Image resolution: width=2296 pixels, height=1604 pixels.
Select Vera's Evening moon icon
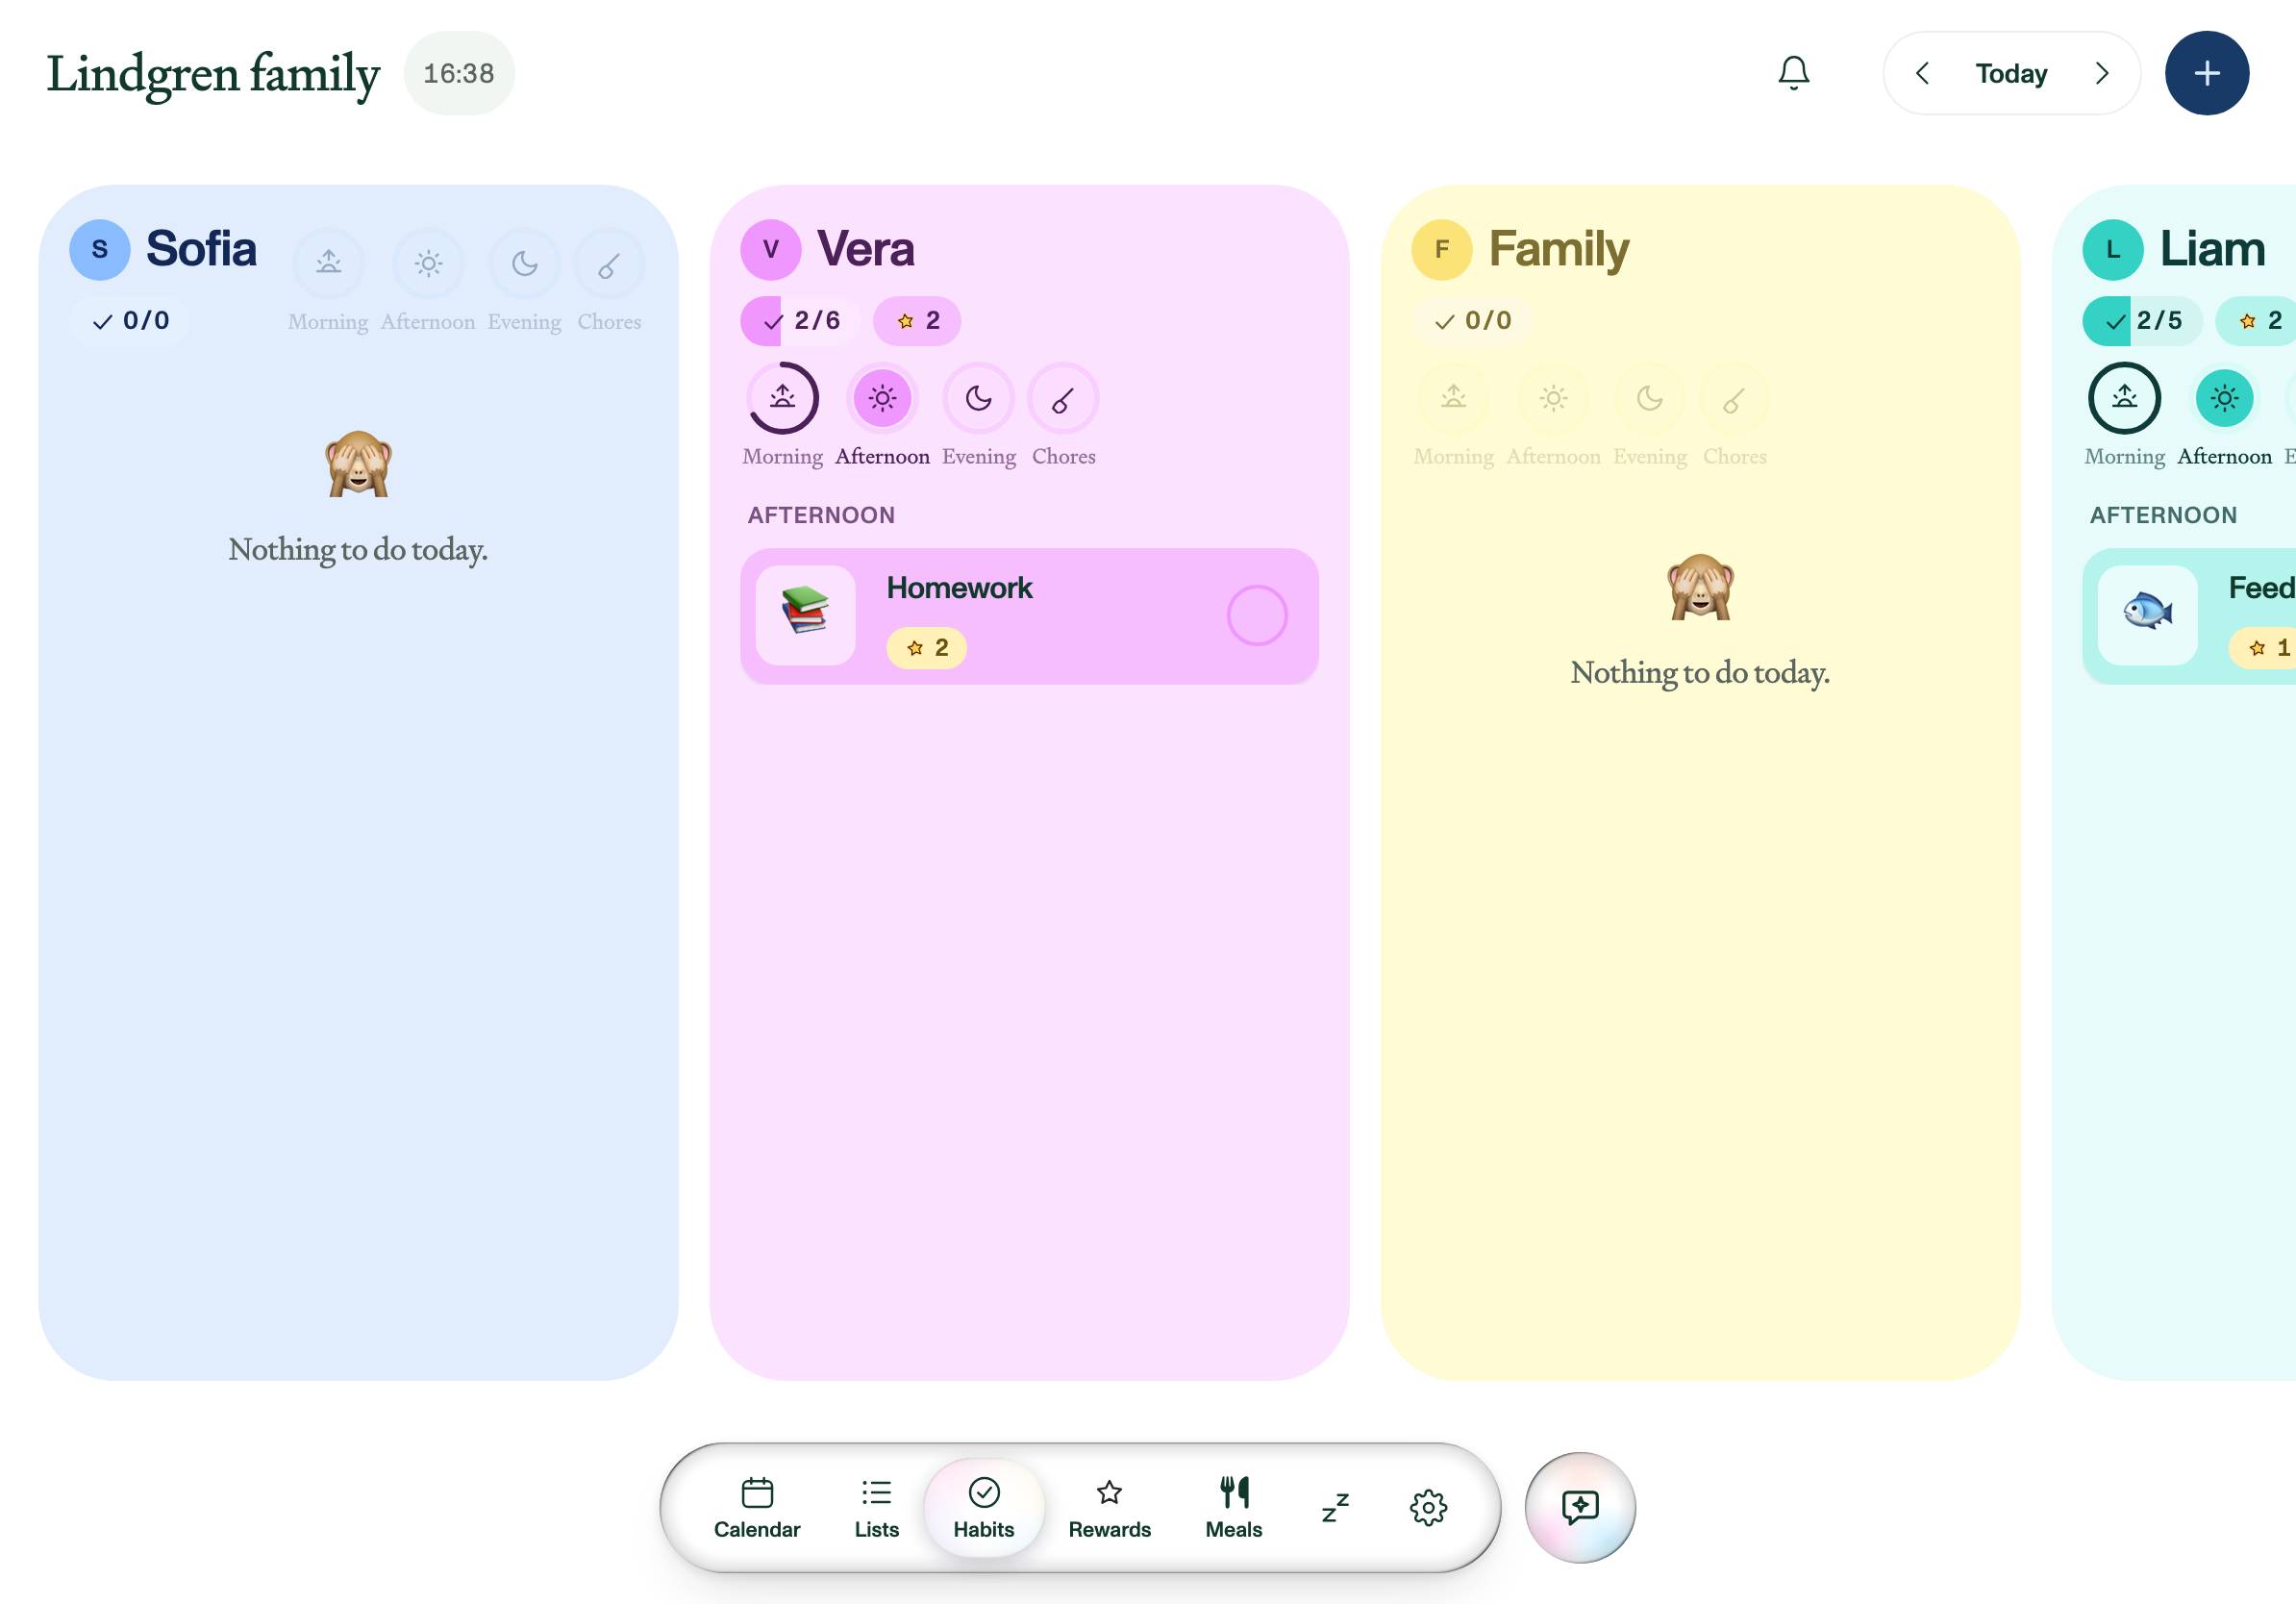pos(978,399)
